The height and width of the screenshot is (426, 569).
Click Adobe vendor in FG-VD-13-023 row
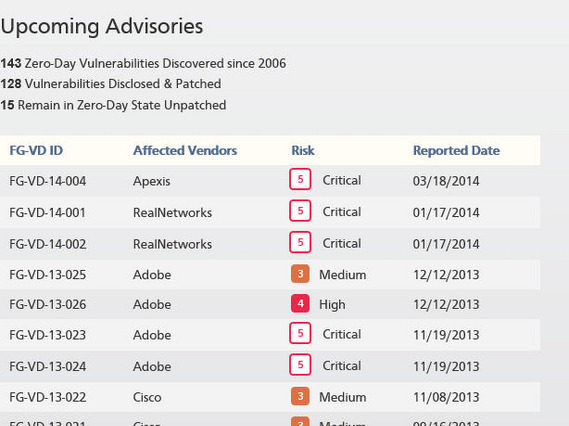[152, 335]
